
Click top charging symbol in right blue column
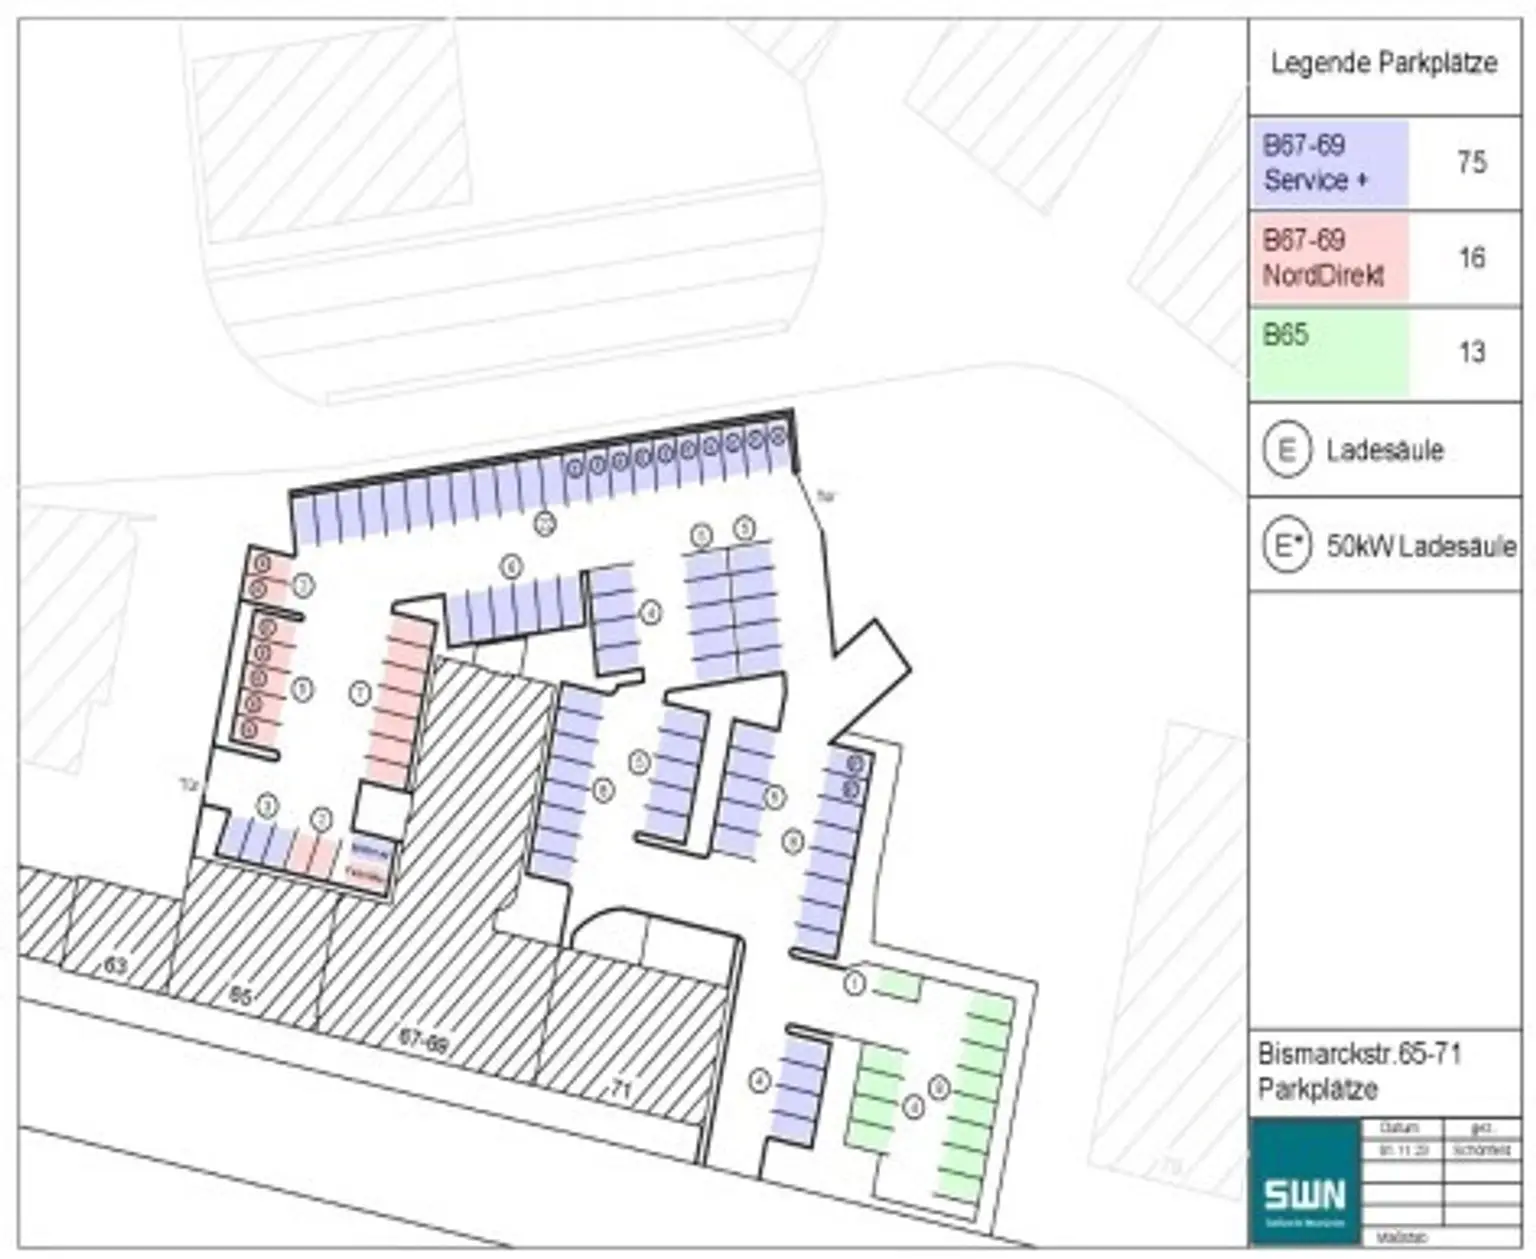[855, 764]
